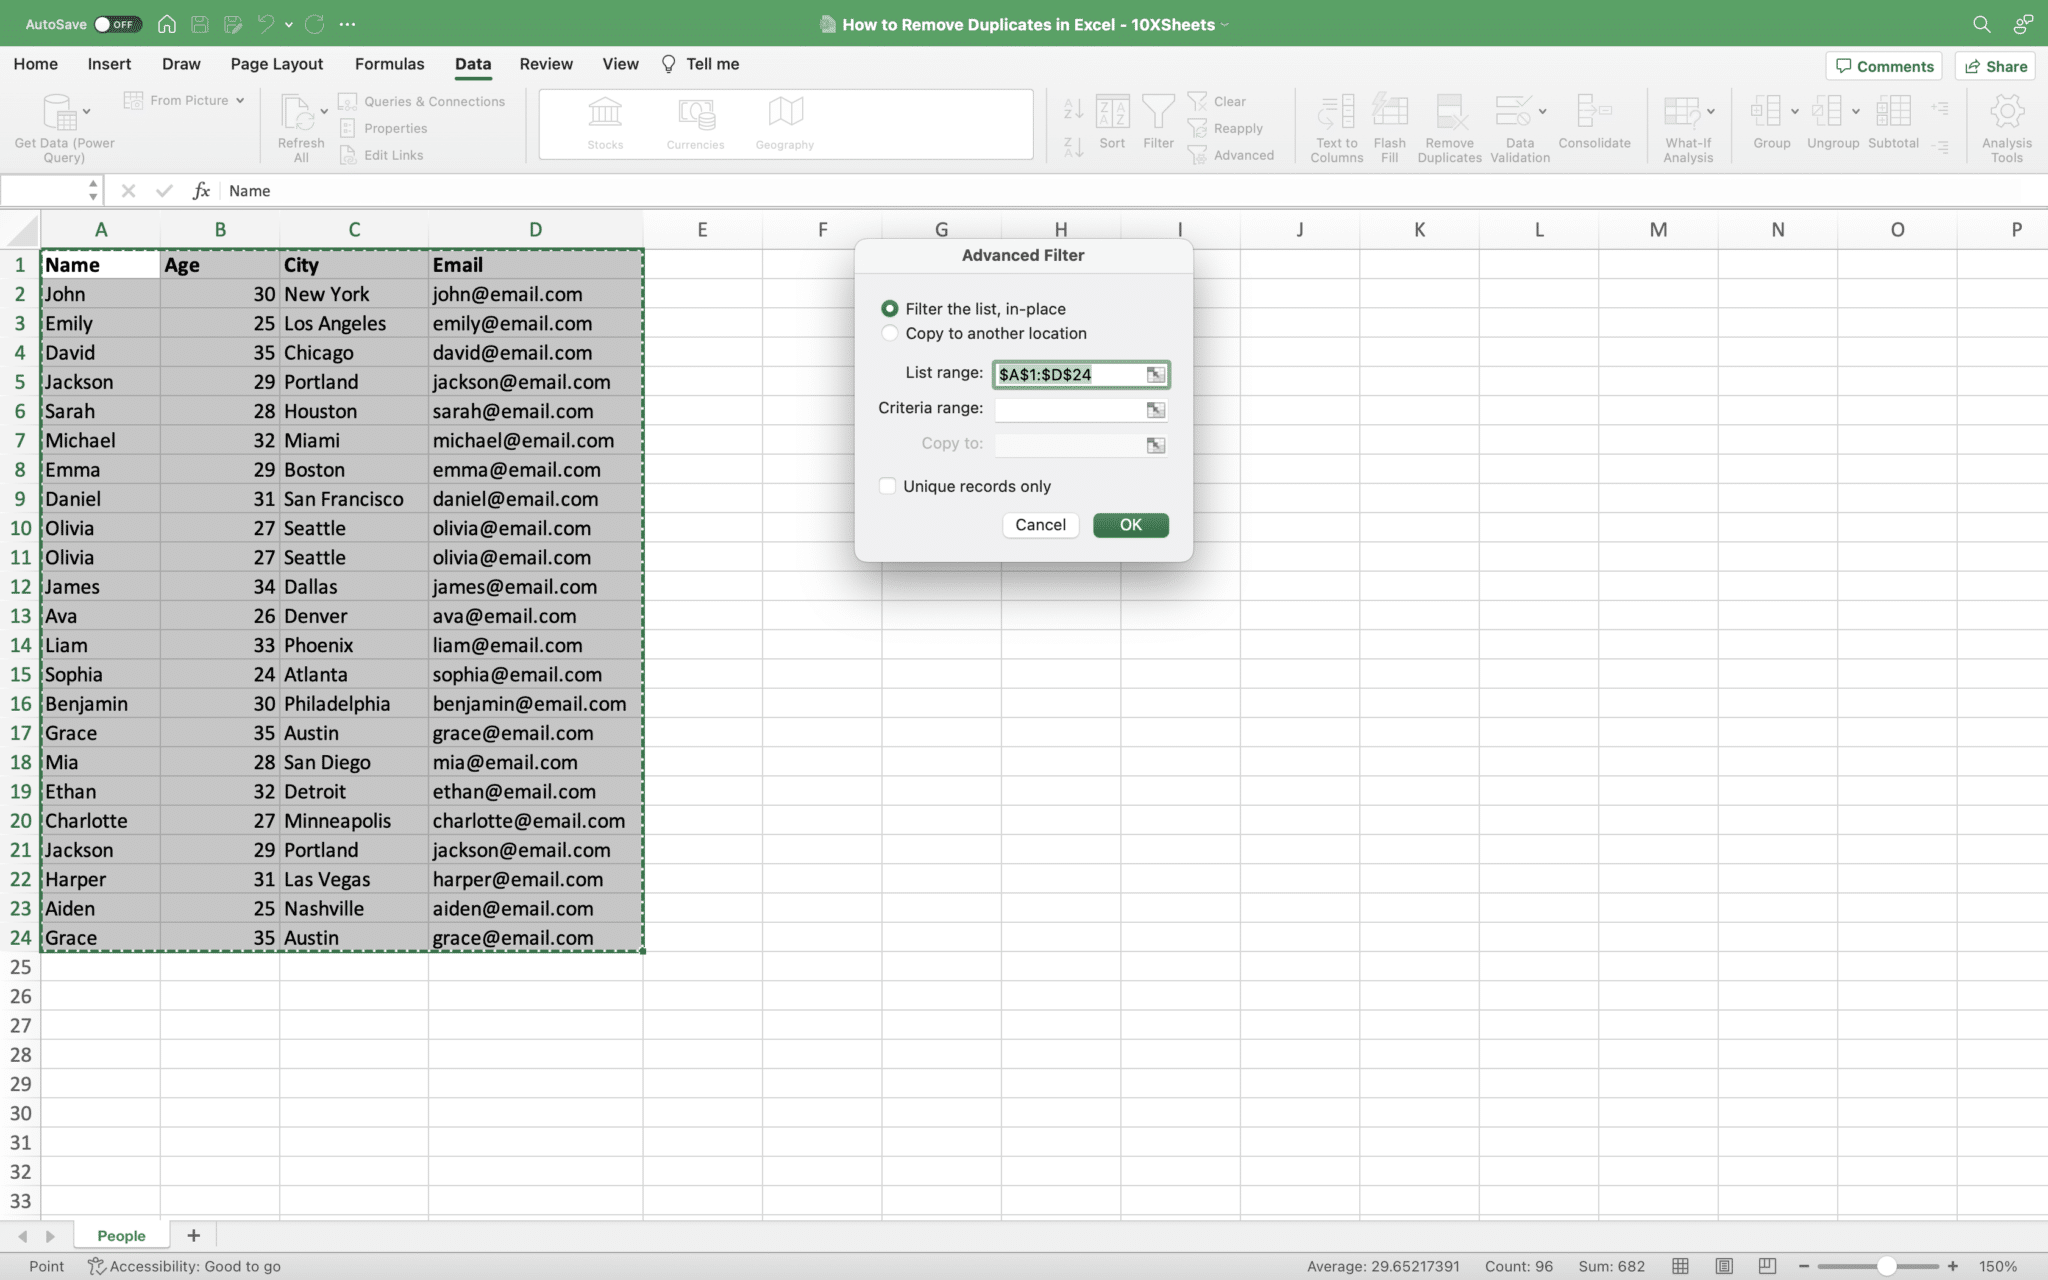Click the Subtotal icon
Screen dimensions: 2048x1280
[1892, 113]
